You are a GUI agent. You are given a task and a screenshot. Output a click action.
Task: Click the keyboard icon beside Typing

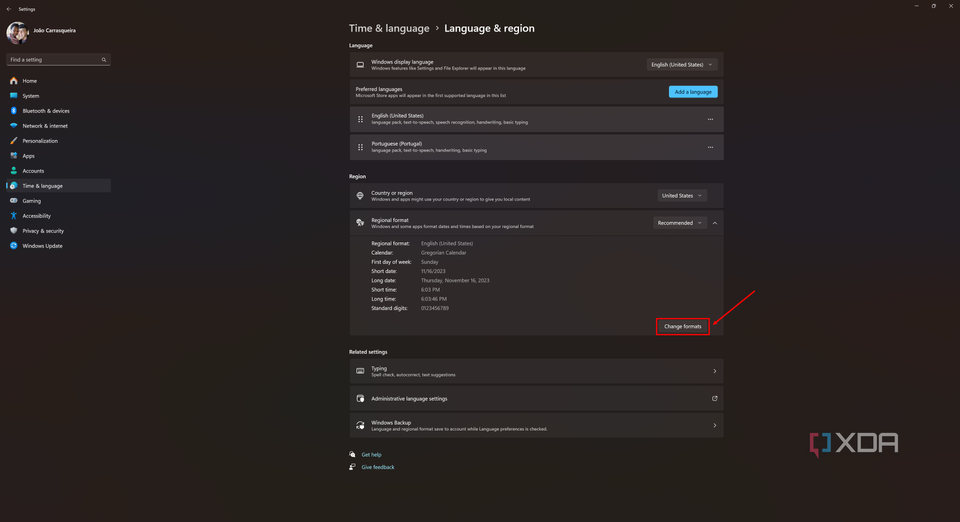point(360,371)
